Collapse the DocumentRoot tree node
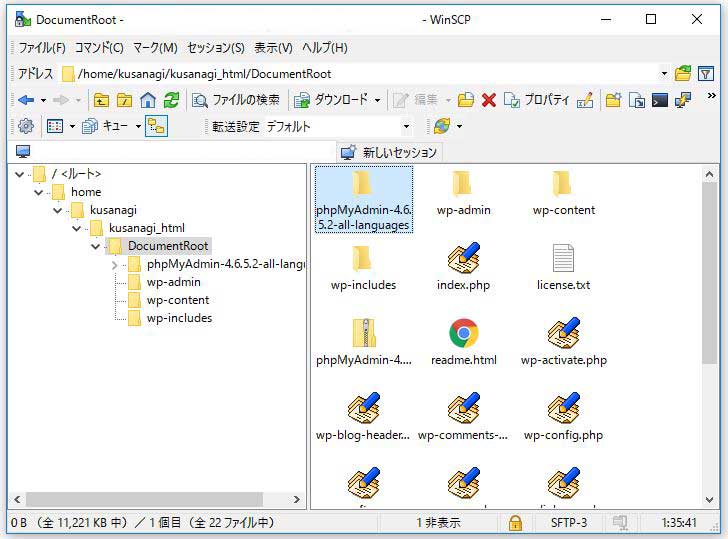The height and width of the screenshot is (539, 728). point(96,247)
